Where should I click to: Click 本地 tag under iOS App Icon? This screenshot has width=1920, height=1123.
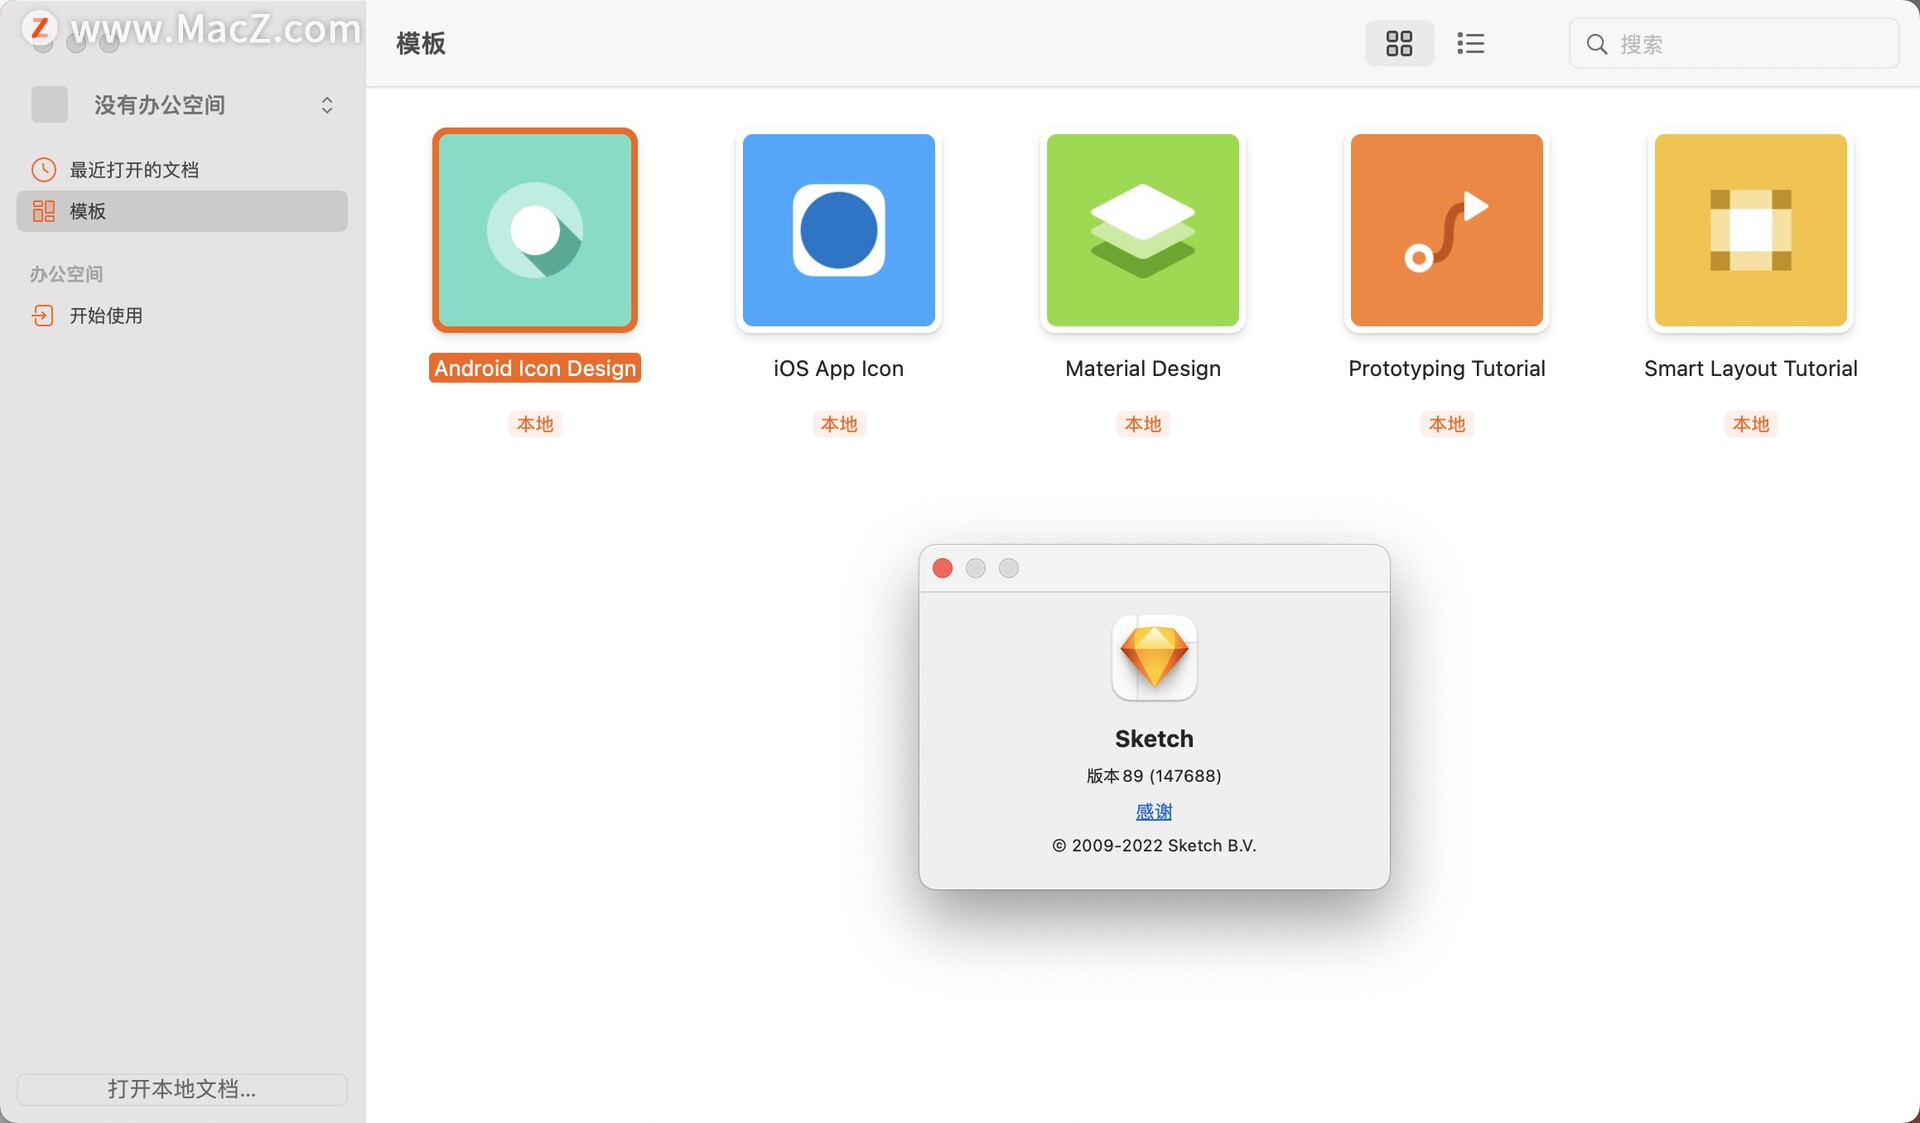(x=838, y=424)
